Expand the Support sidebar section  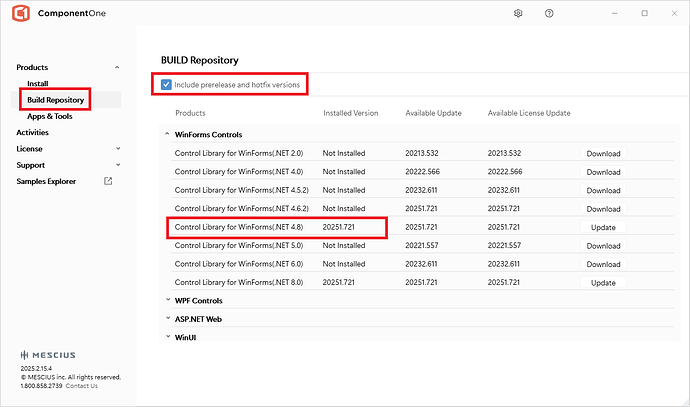pyautogui.click(x=117, y=164)
